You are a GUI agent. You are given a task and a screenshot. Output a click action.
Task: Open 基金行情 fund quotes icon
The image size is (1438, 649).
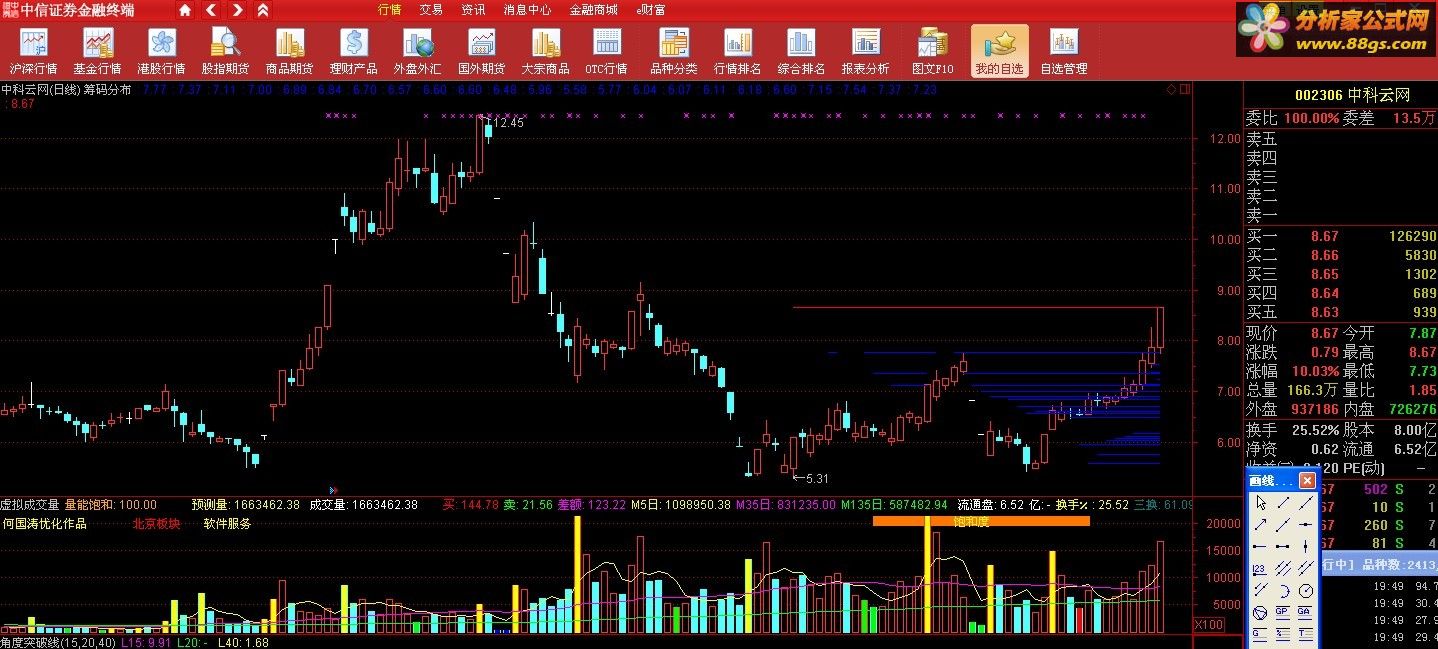click(97, 50)
